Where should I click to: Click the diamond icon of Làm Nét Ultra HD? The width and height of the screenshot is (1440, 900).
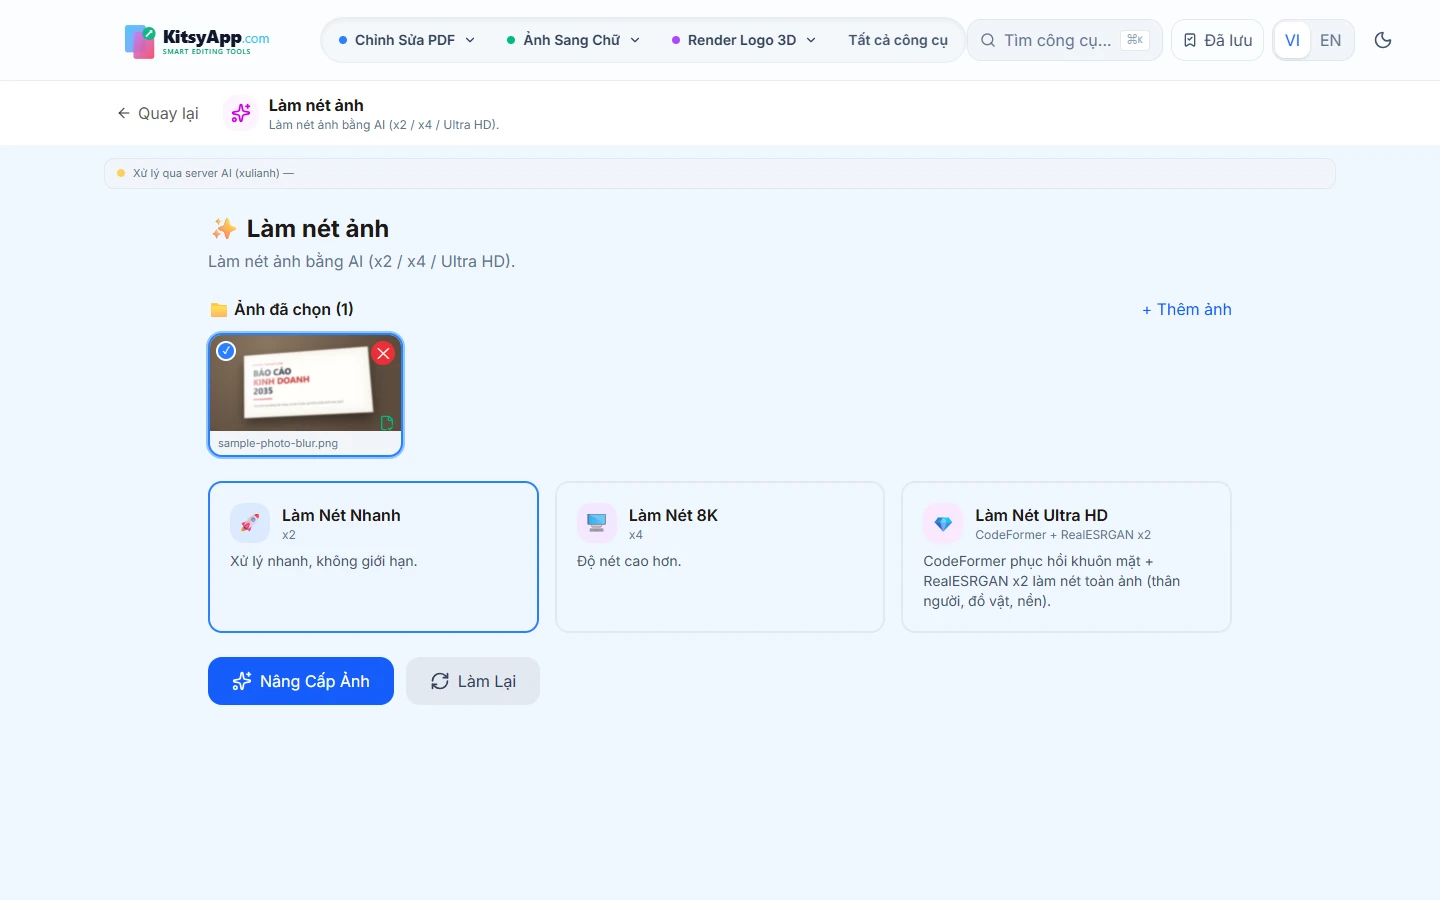pos(943,523)
